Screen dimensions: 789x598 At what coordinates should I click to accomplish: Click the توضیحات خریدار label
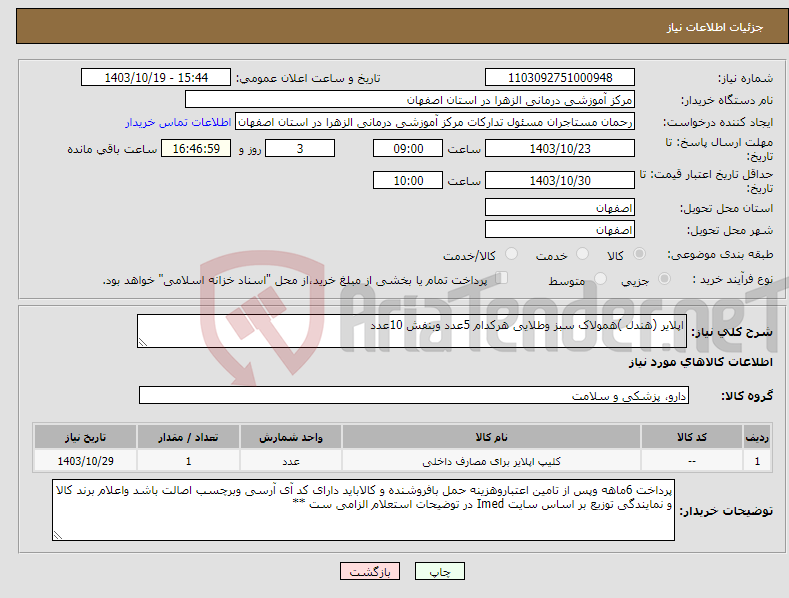[726, 511]
